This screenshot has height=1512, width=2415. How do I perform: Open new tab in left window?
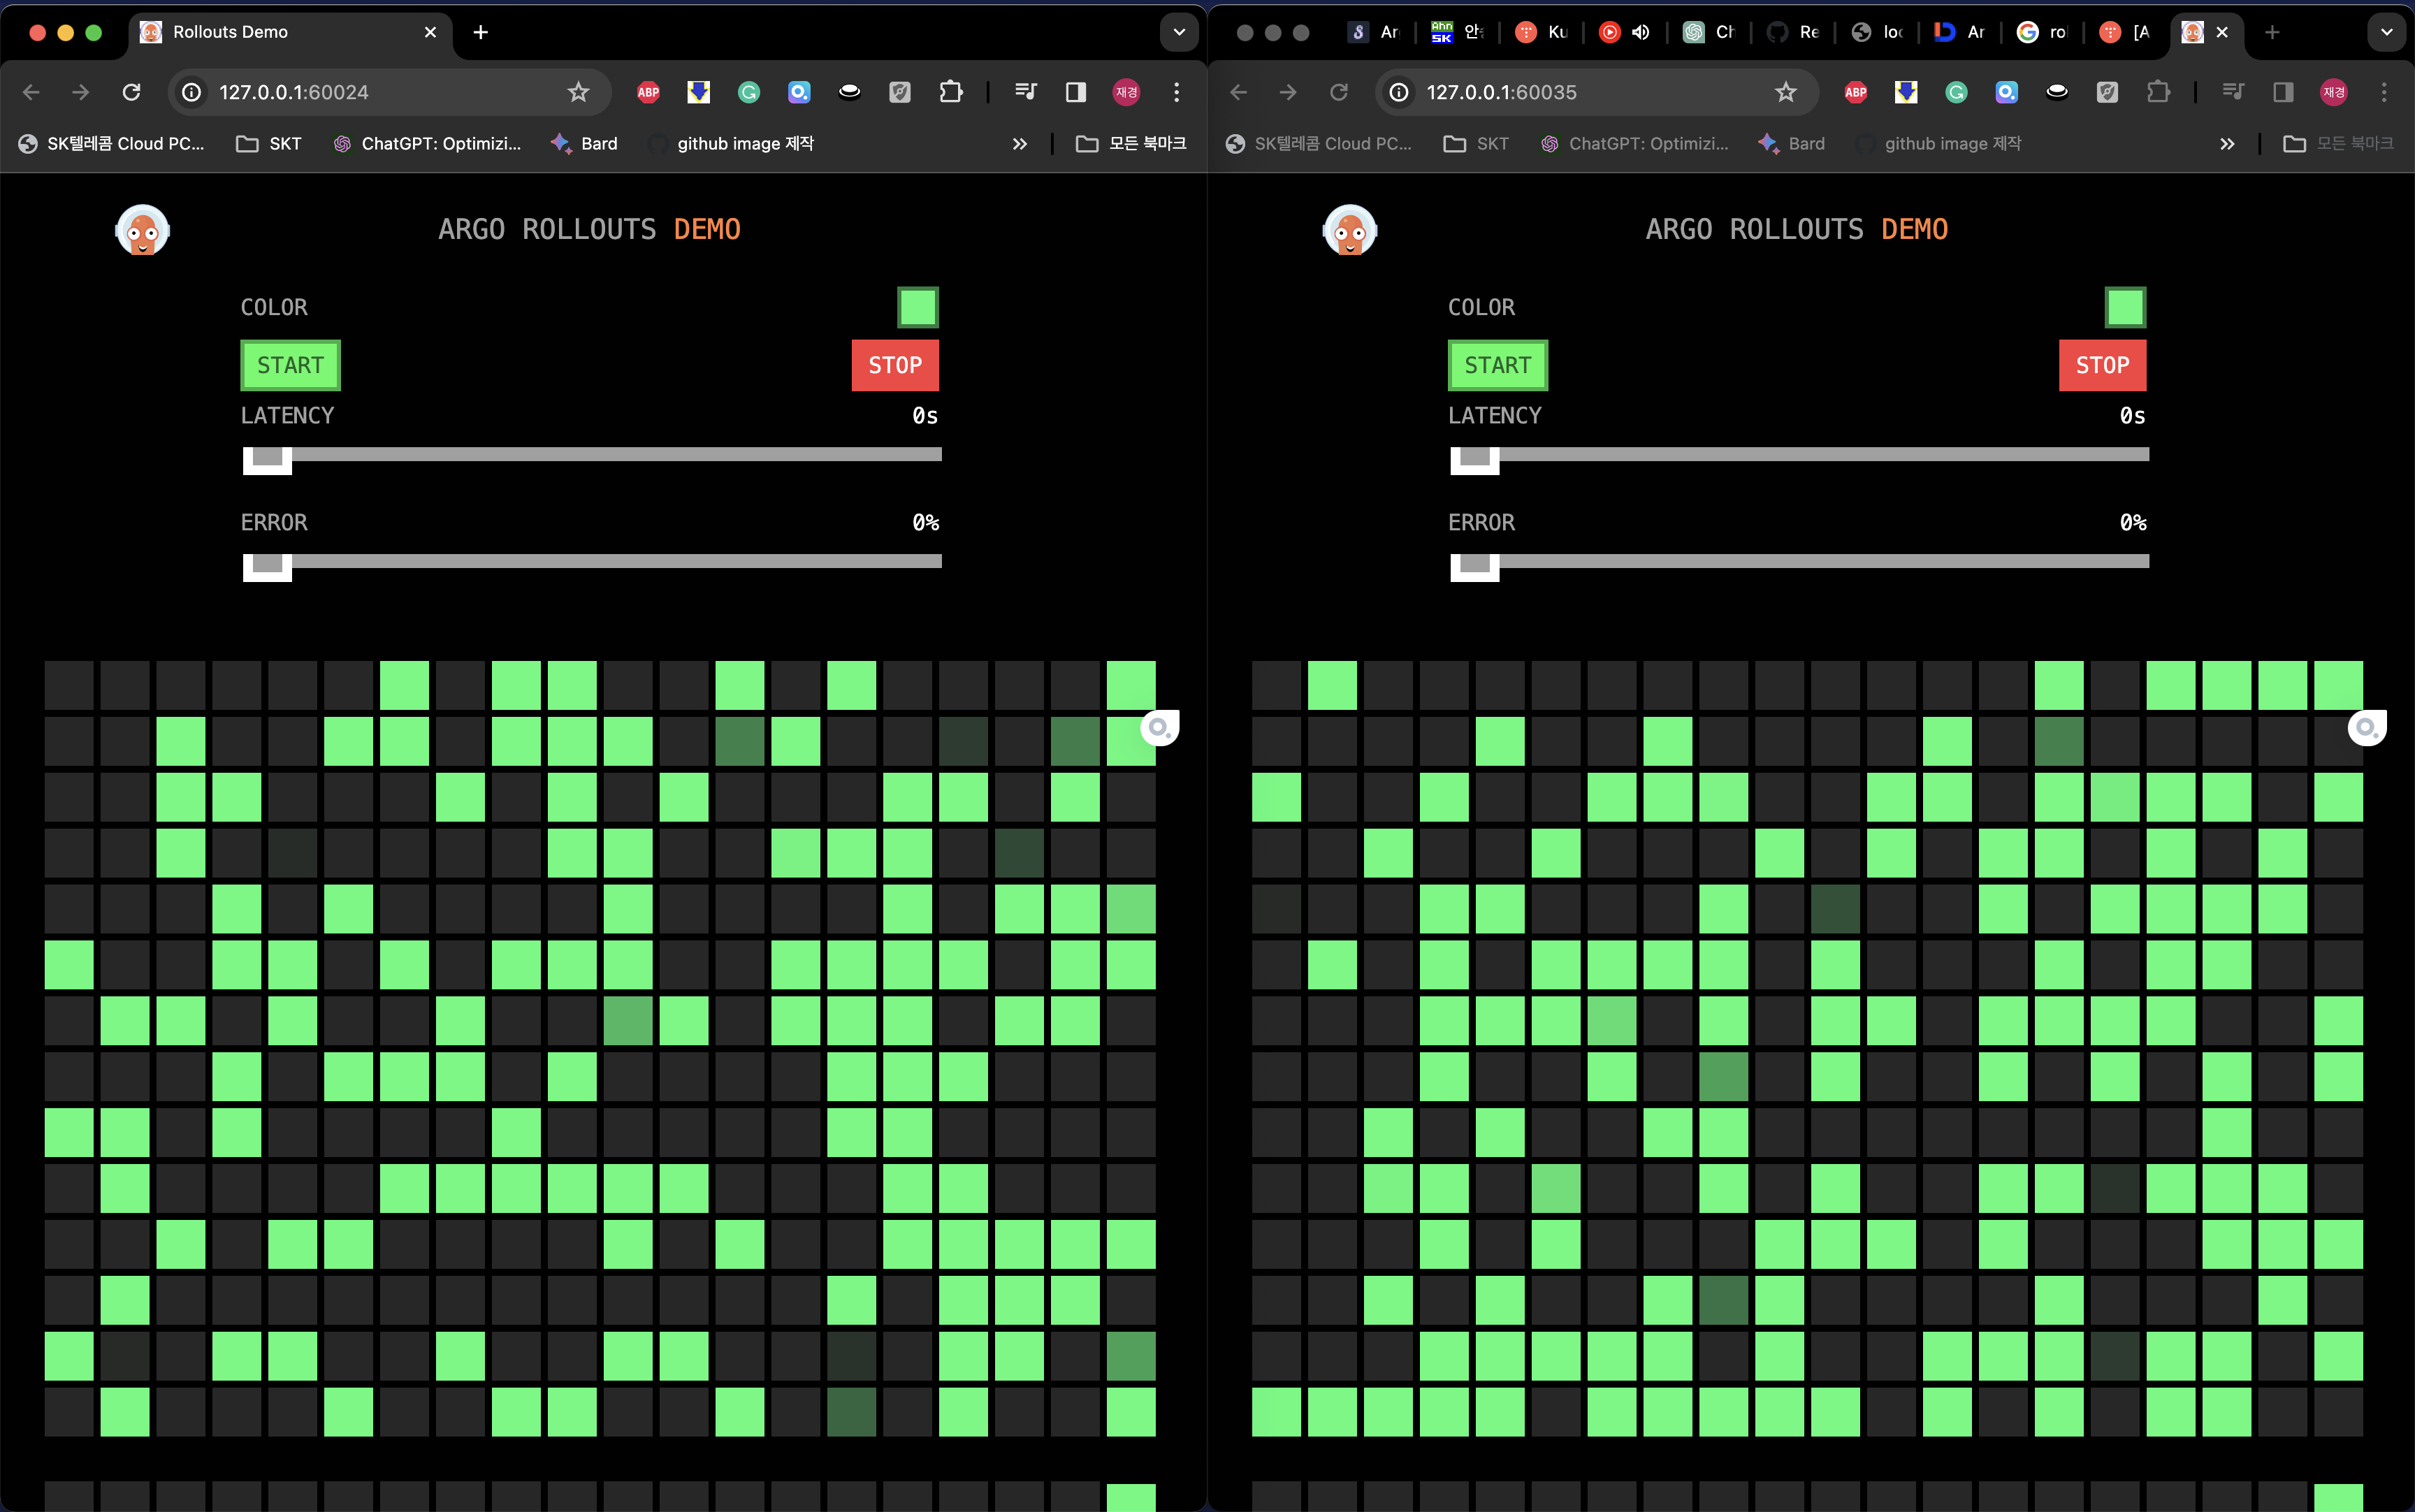pyautogui.click(x=481, y=32)
